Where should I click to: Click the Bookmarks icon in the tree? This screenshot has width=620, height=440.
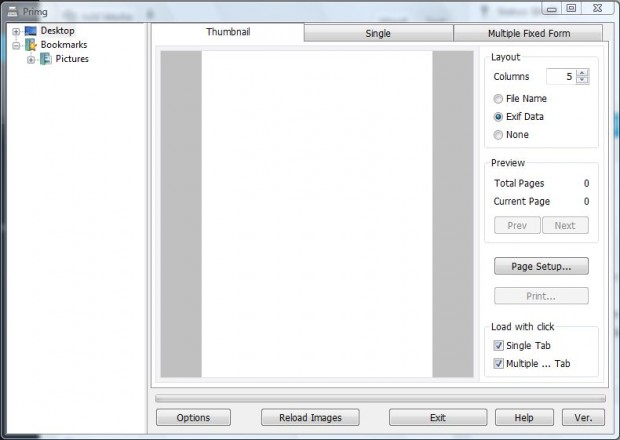click(30, 45)
